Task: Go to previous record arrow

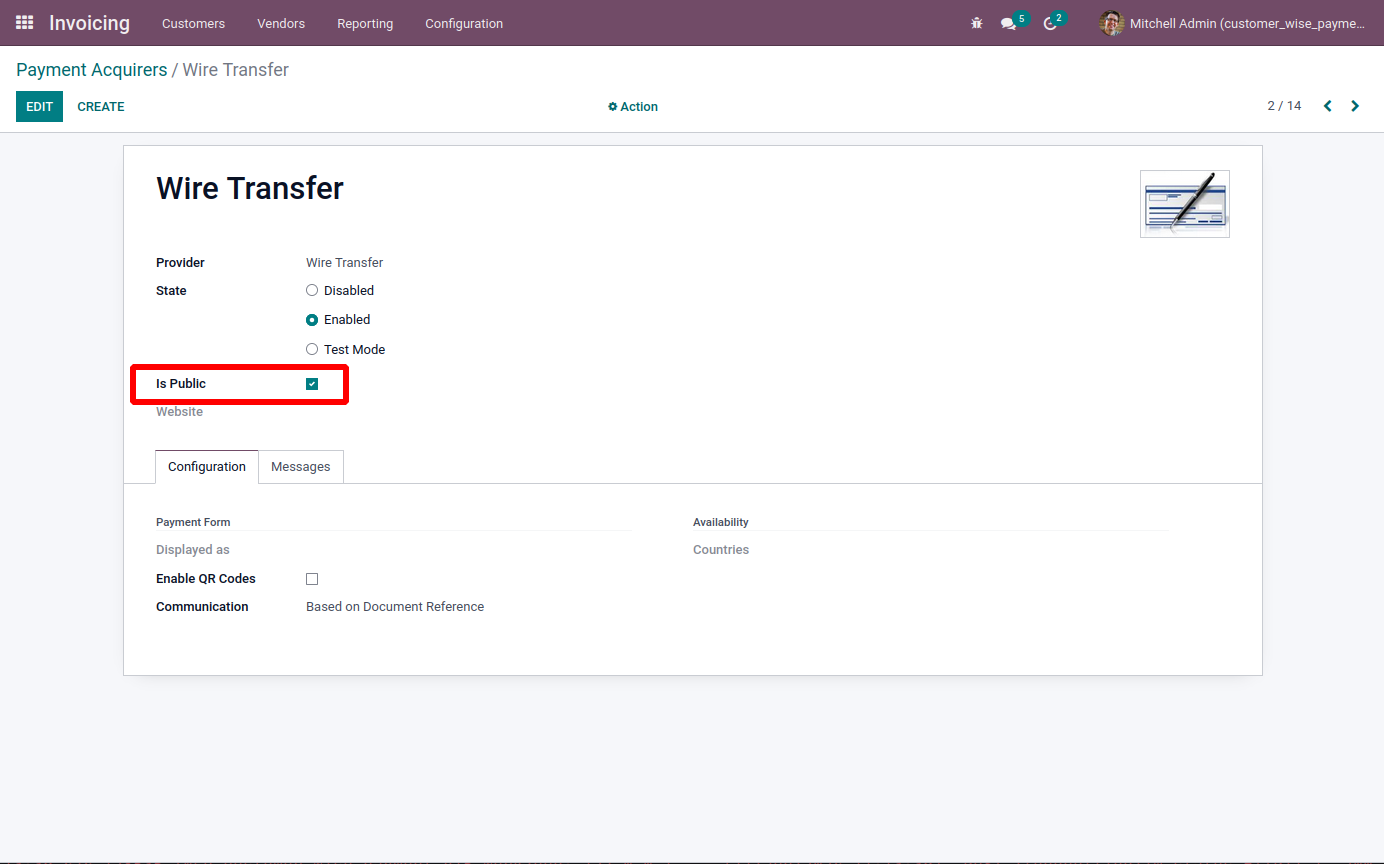Action: tap(1328, 106)
